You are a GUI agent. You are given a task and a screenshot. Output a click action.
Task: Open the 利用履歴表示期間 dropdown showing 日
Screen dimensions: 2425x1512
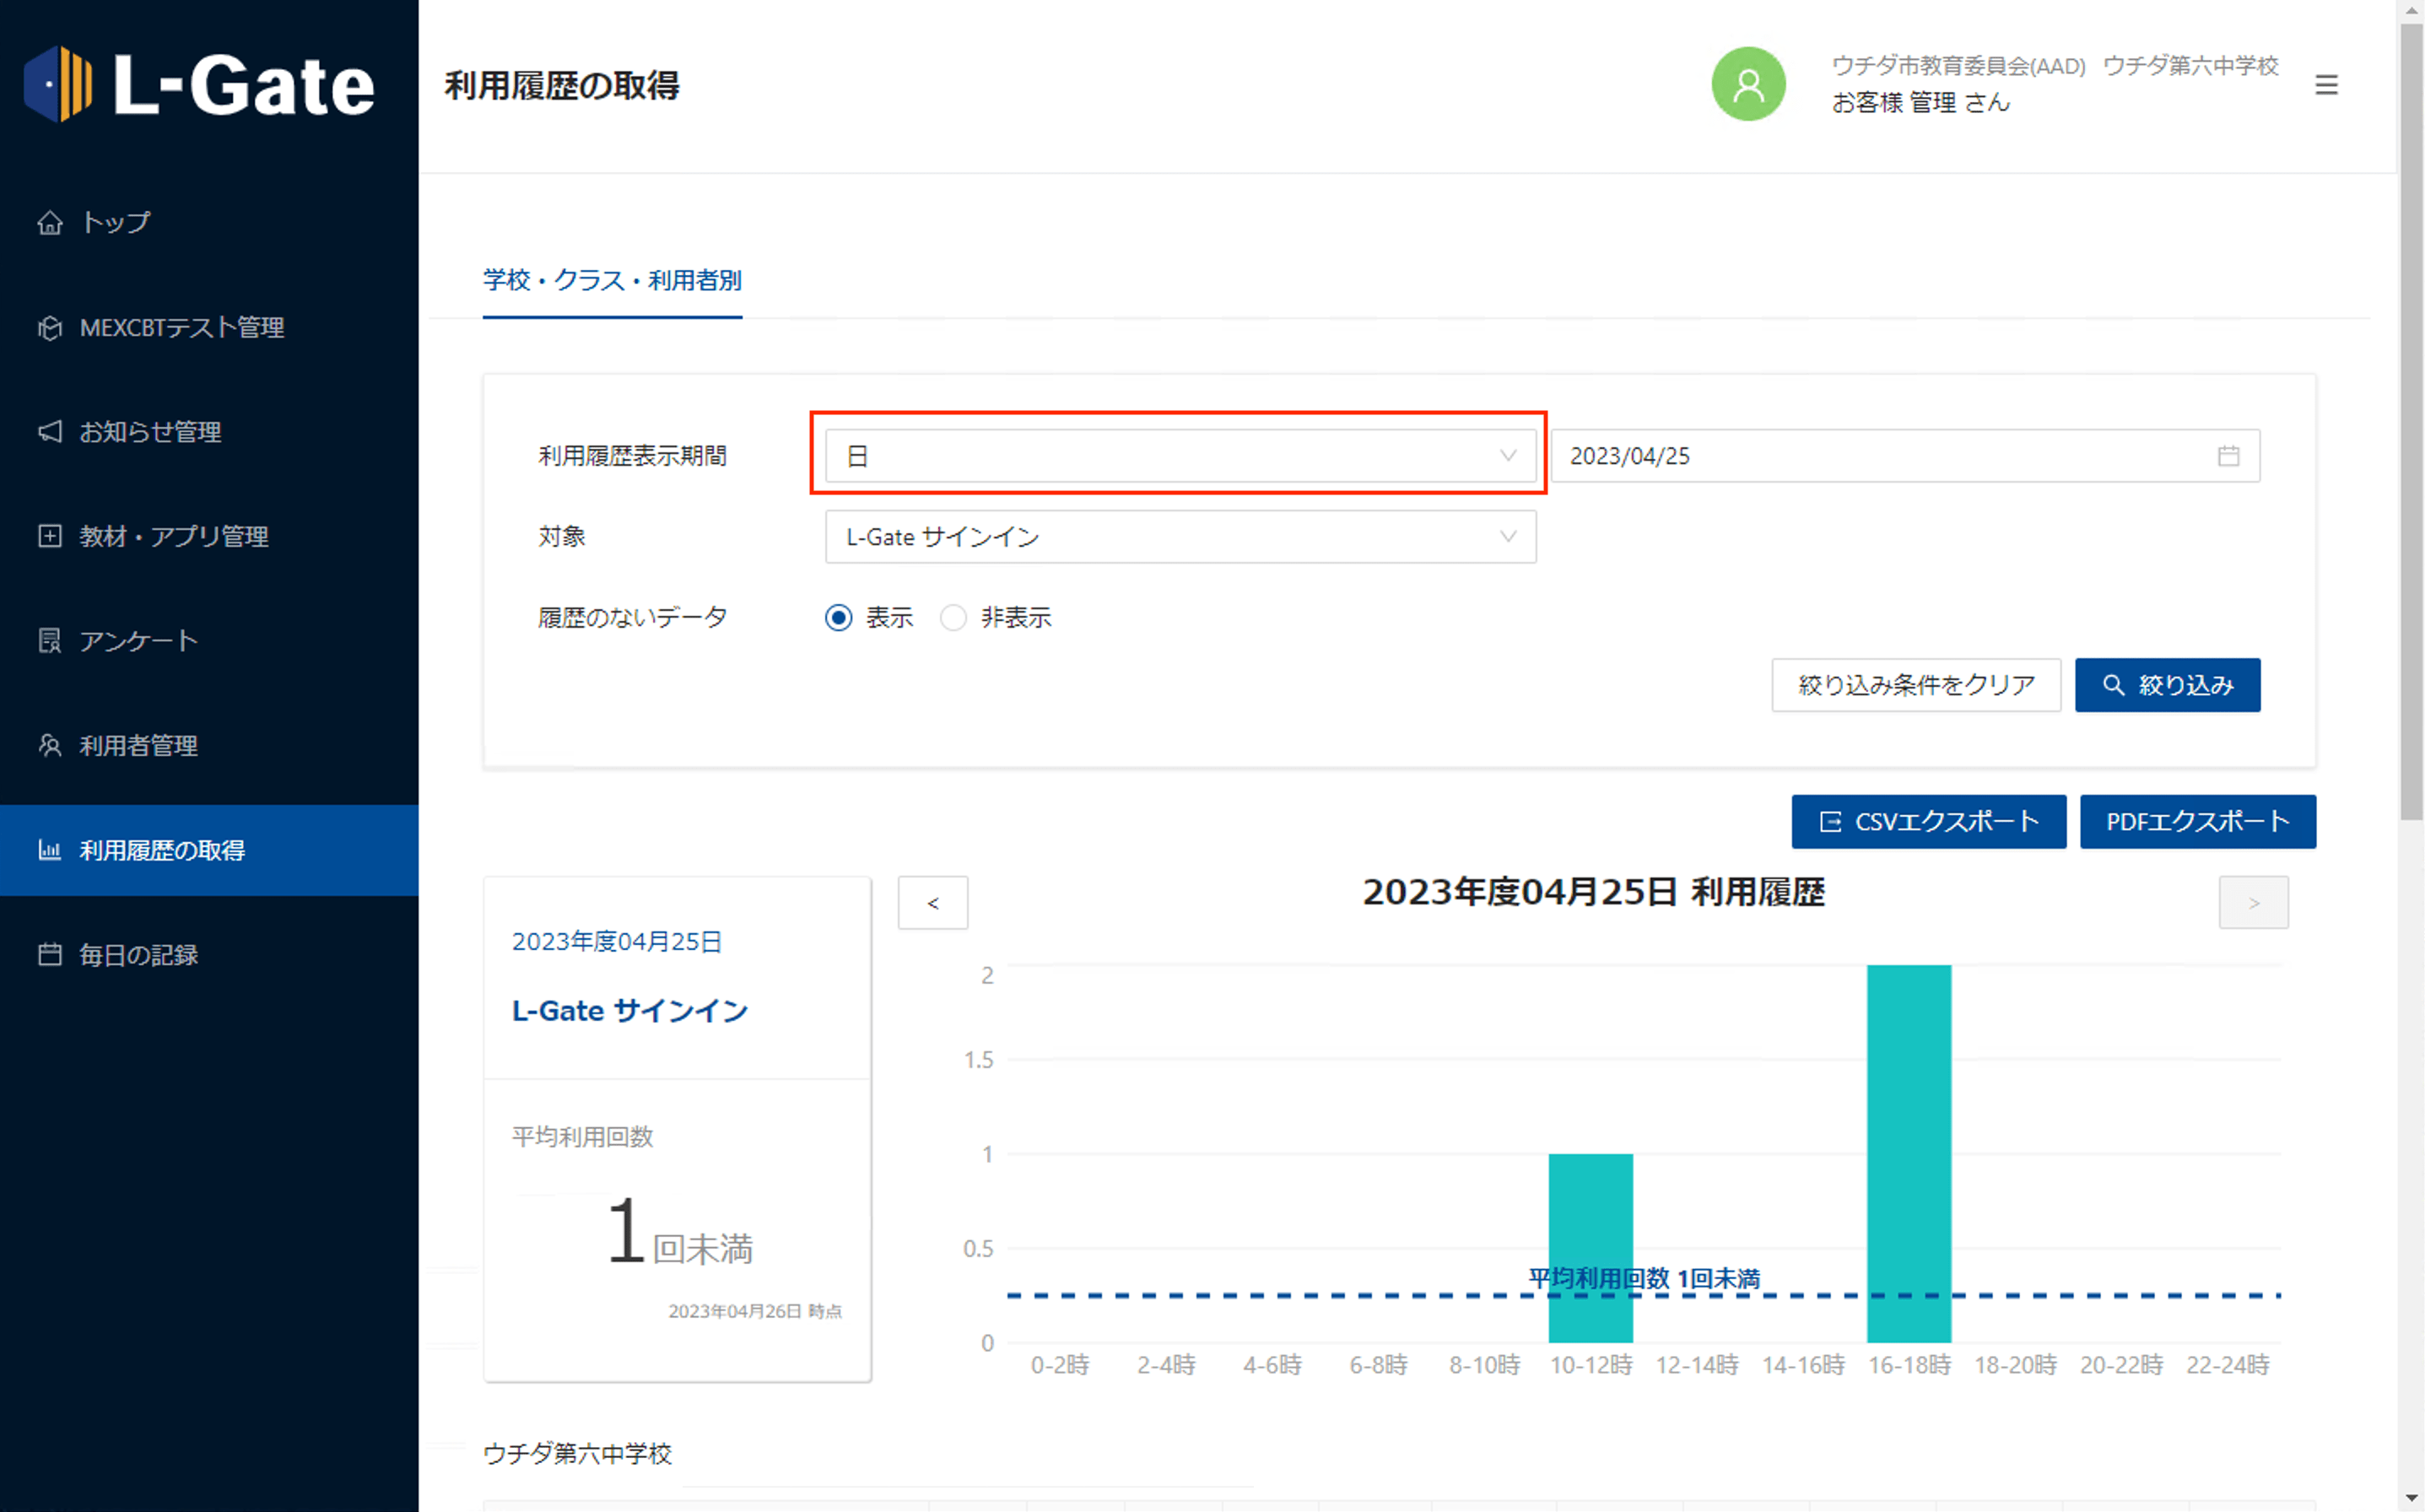(1180, 456)
